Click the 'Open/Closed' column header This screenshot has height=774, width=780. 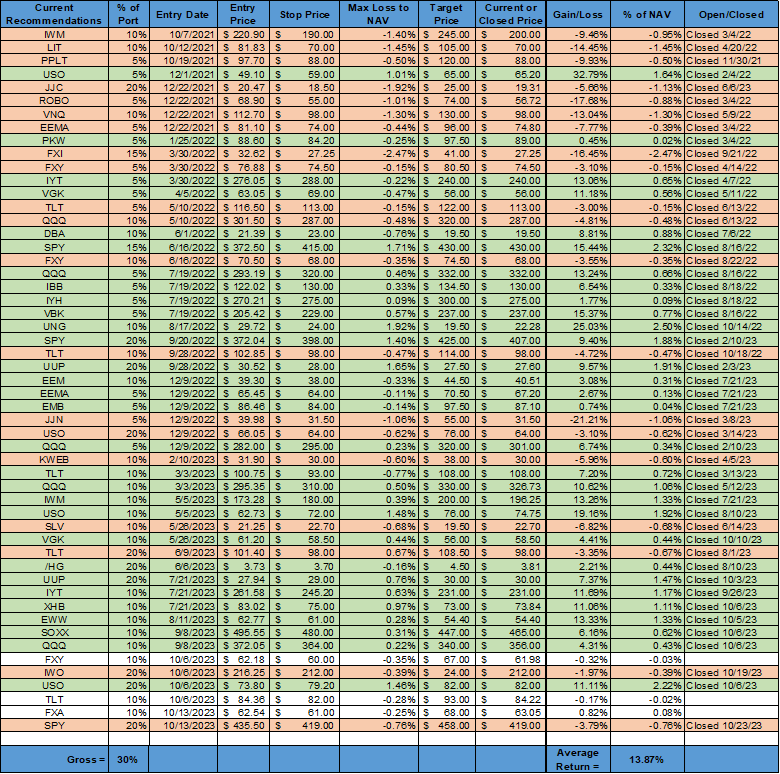[732, 14]
